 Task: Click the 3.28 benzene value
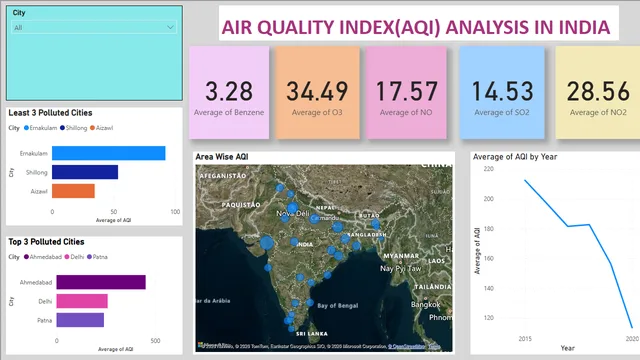pos(229,91)
